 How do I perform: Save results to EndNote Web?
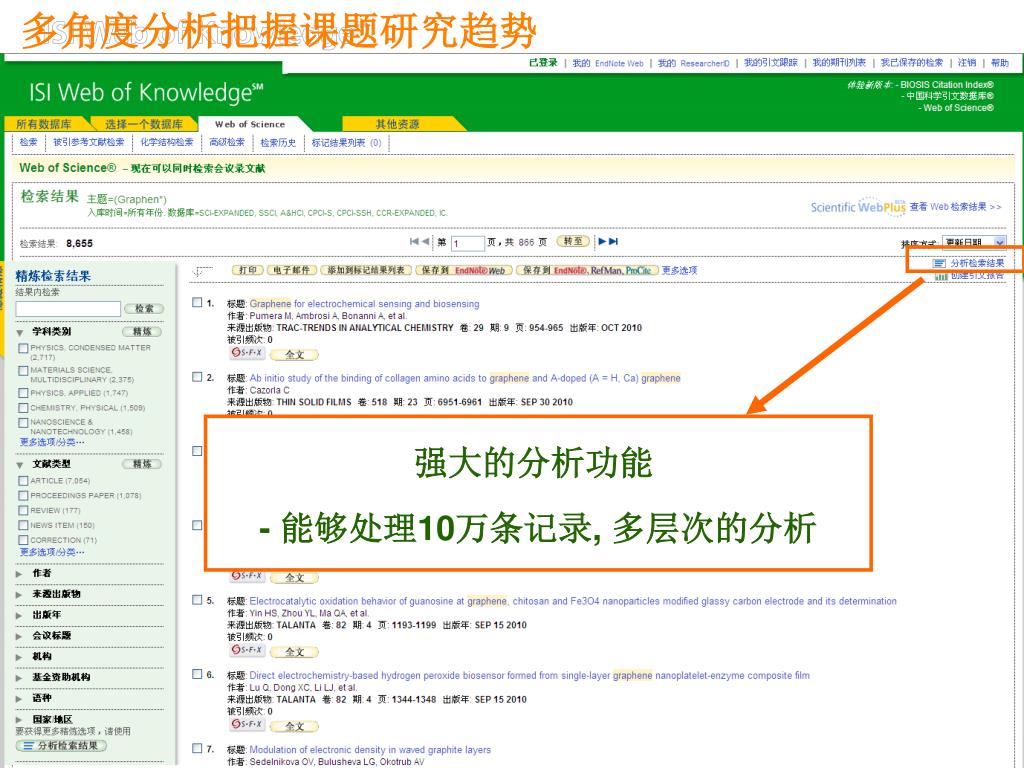coord(463,270)
